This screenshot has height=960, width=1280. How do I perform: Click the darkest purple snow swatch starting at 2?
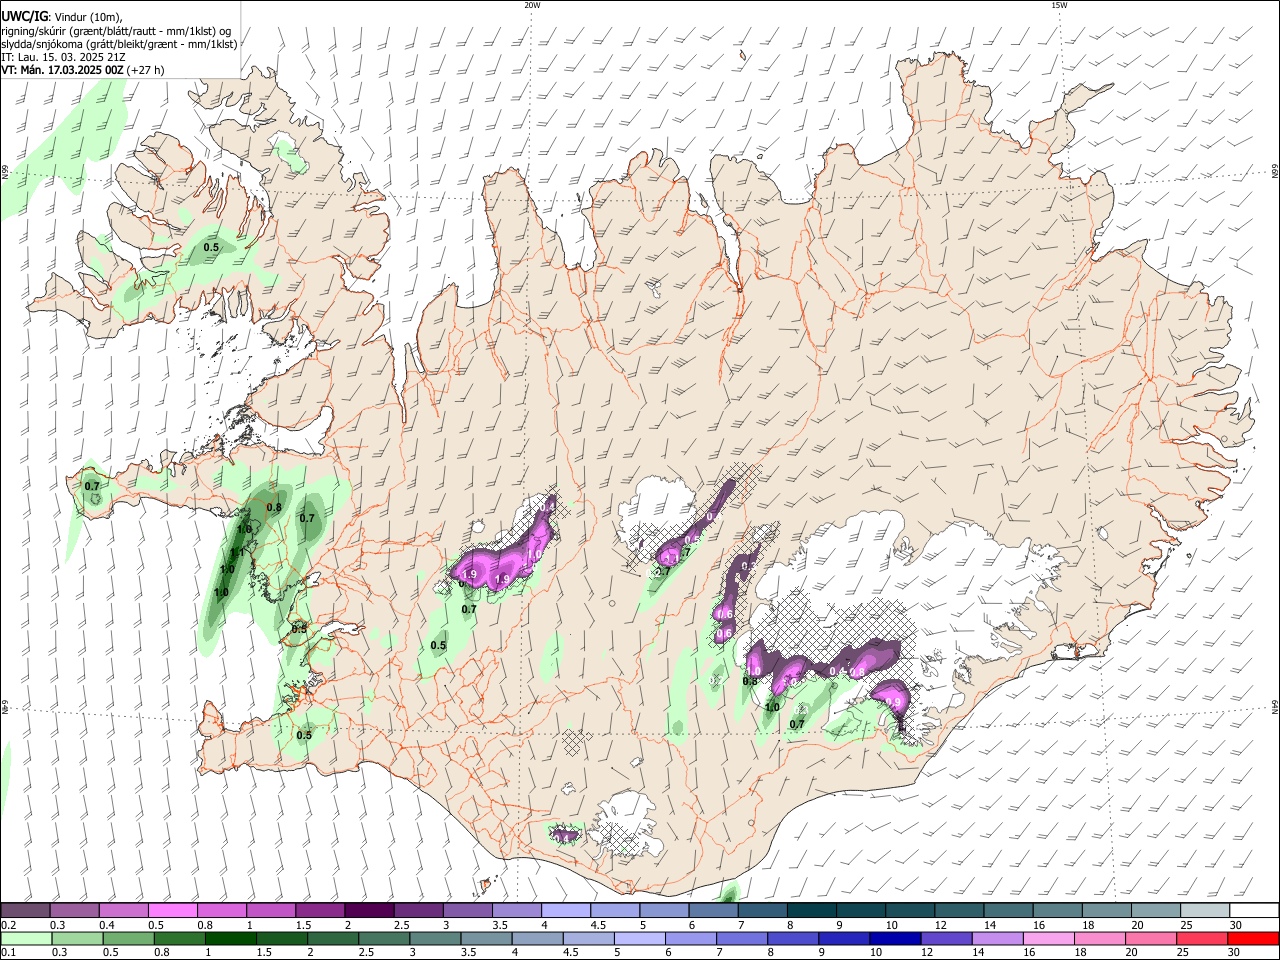tap(368, 911)
